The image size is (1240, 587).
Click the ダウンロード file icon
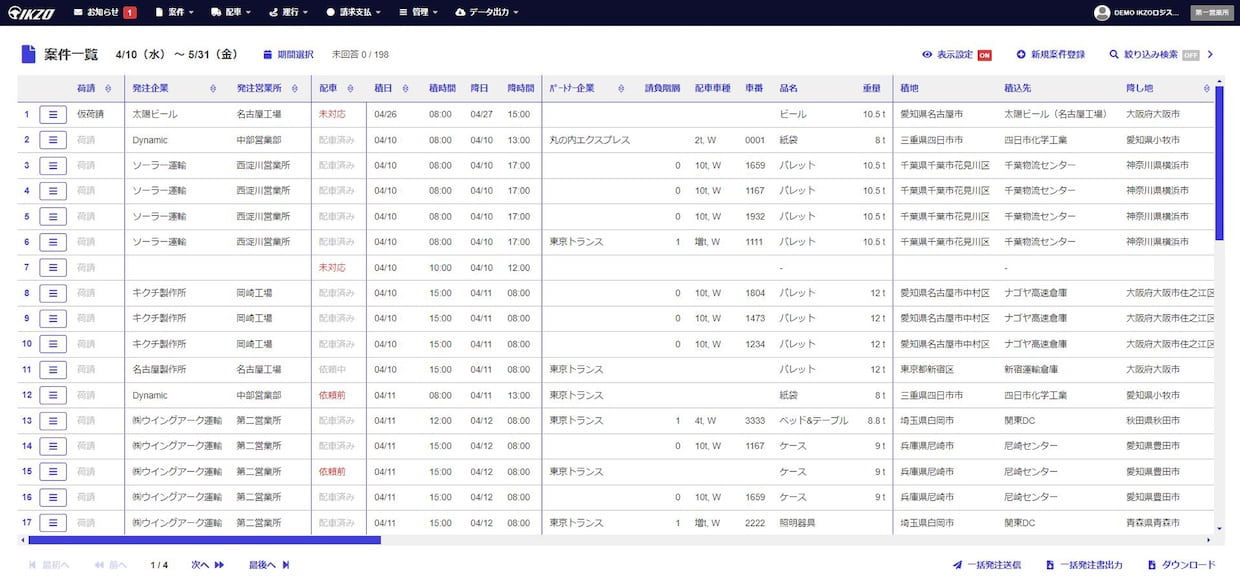(1152, 565)
